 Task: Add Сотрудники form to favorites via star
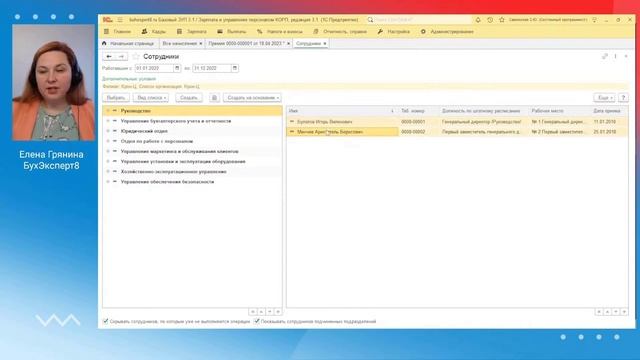coord(136,56)
